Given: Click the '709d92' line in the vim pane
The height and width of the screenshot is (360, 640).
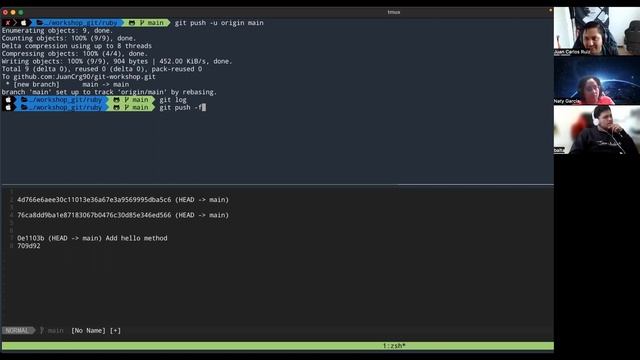Looking at the screenshot, I should [29, 246].
